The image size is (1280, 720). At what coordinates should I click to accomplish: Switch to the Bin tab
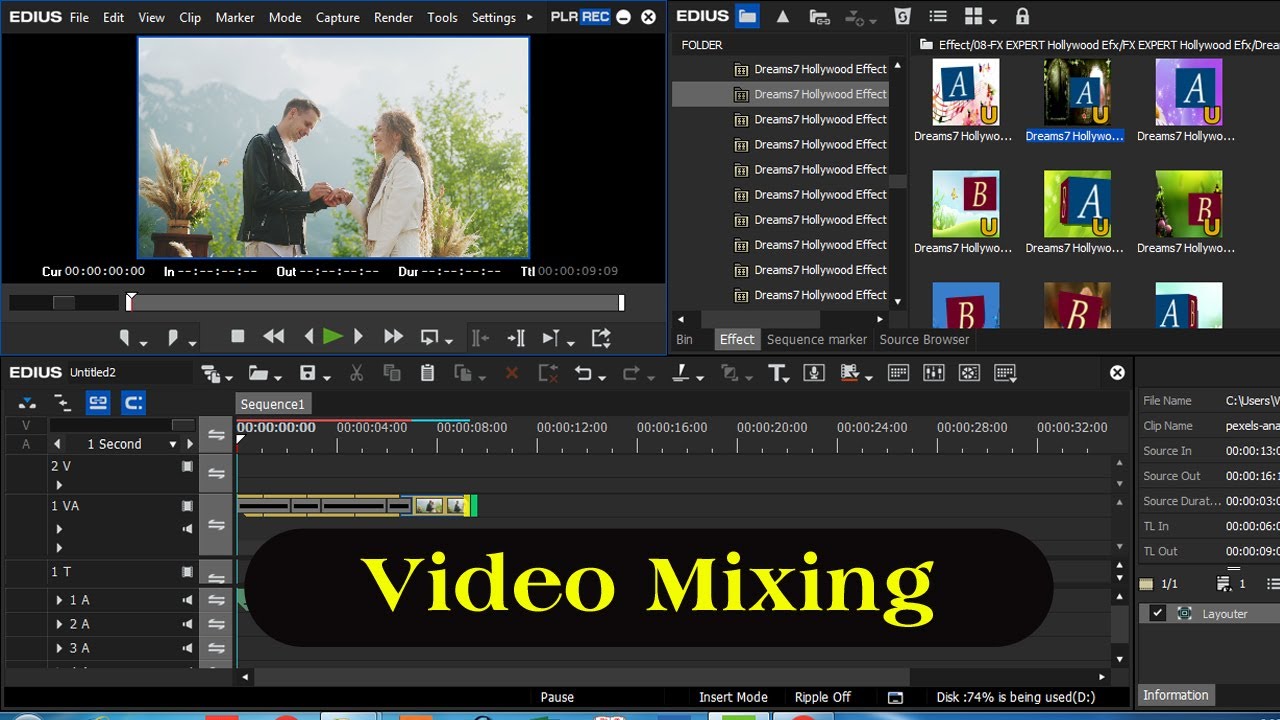click(x=684, y=339)
